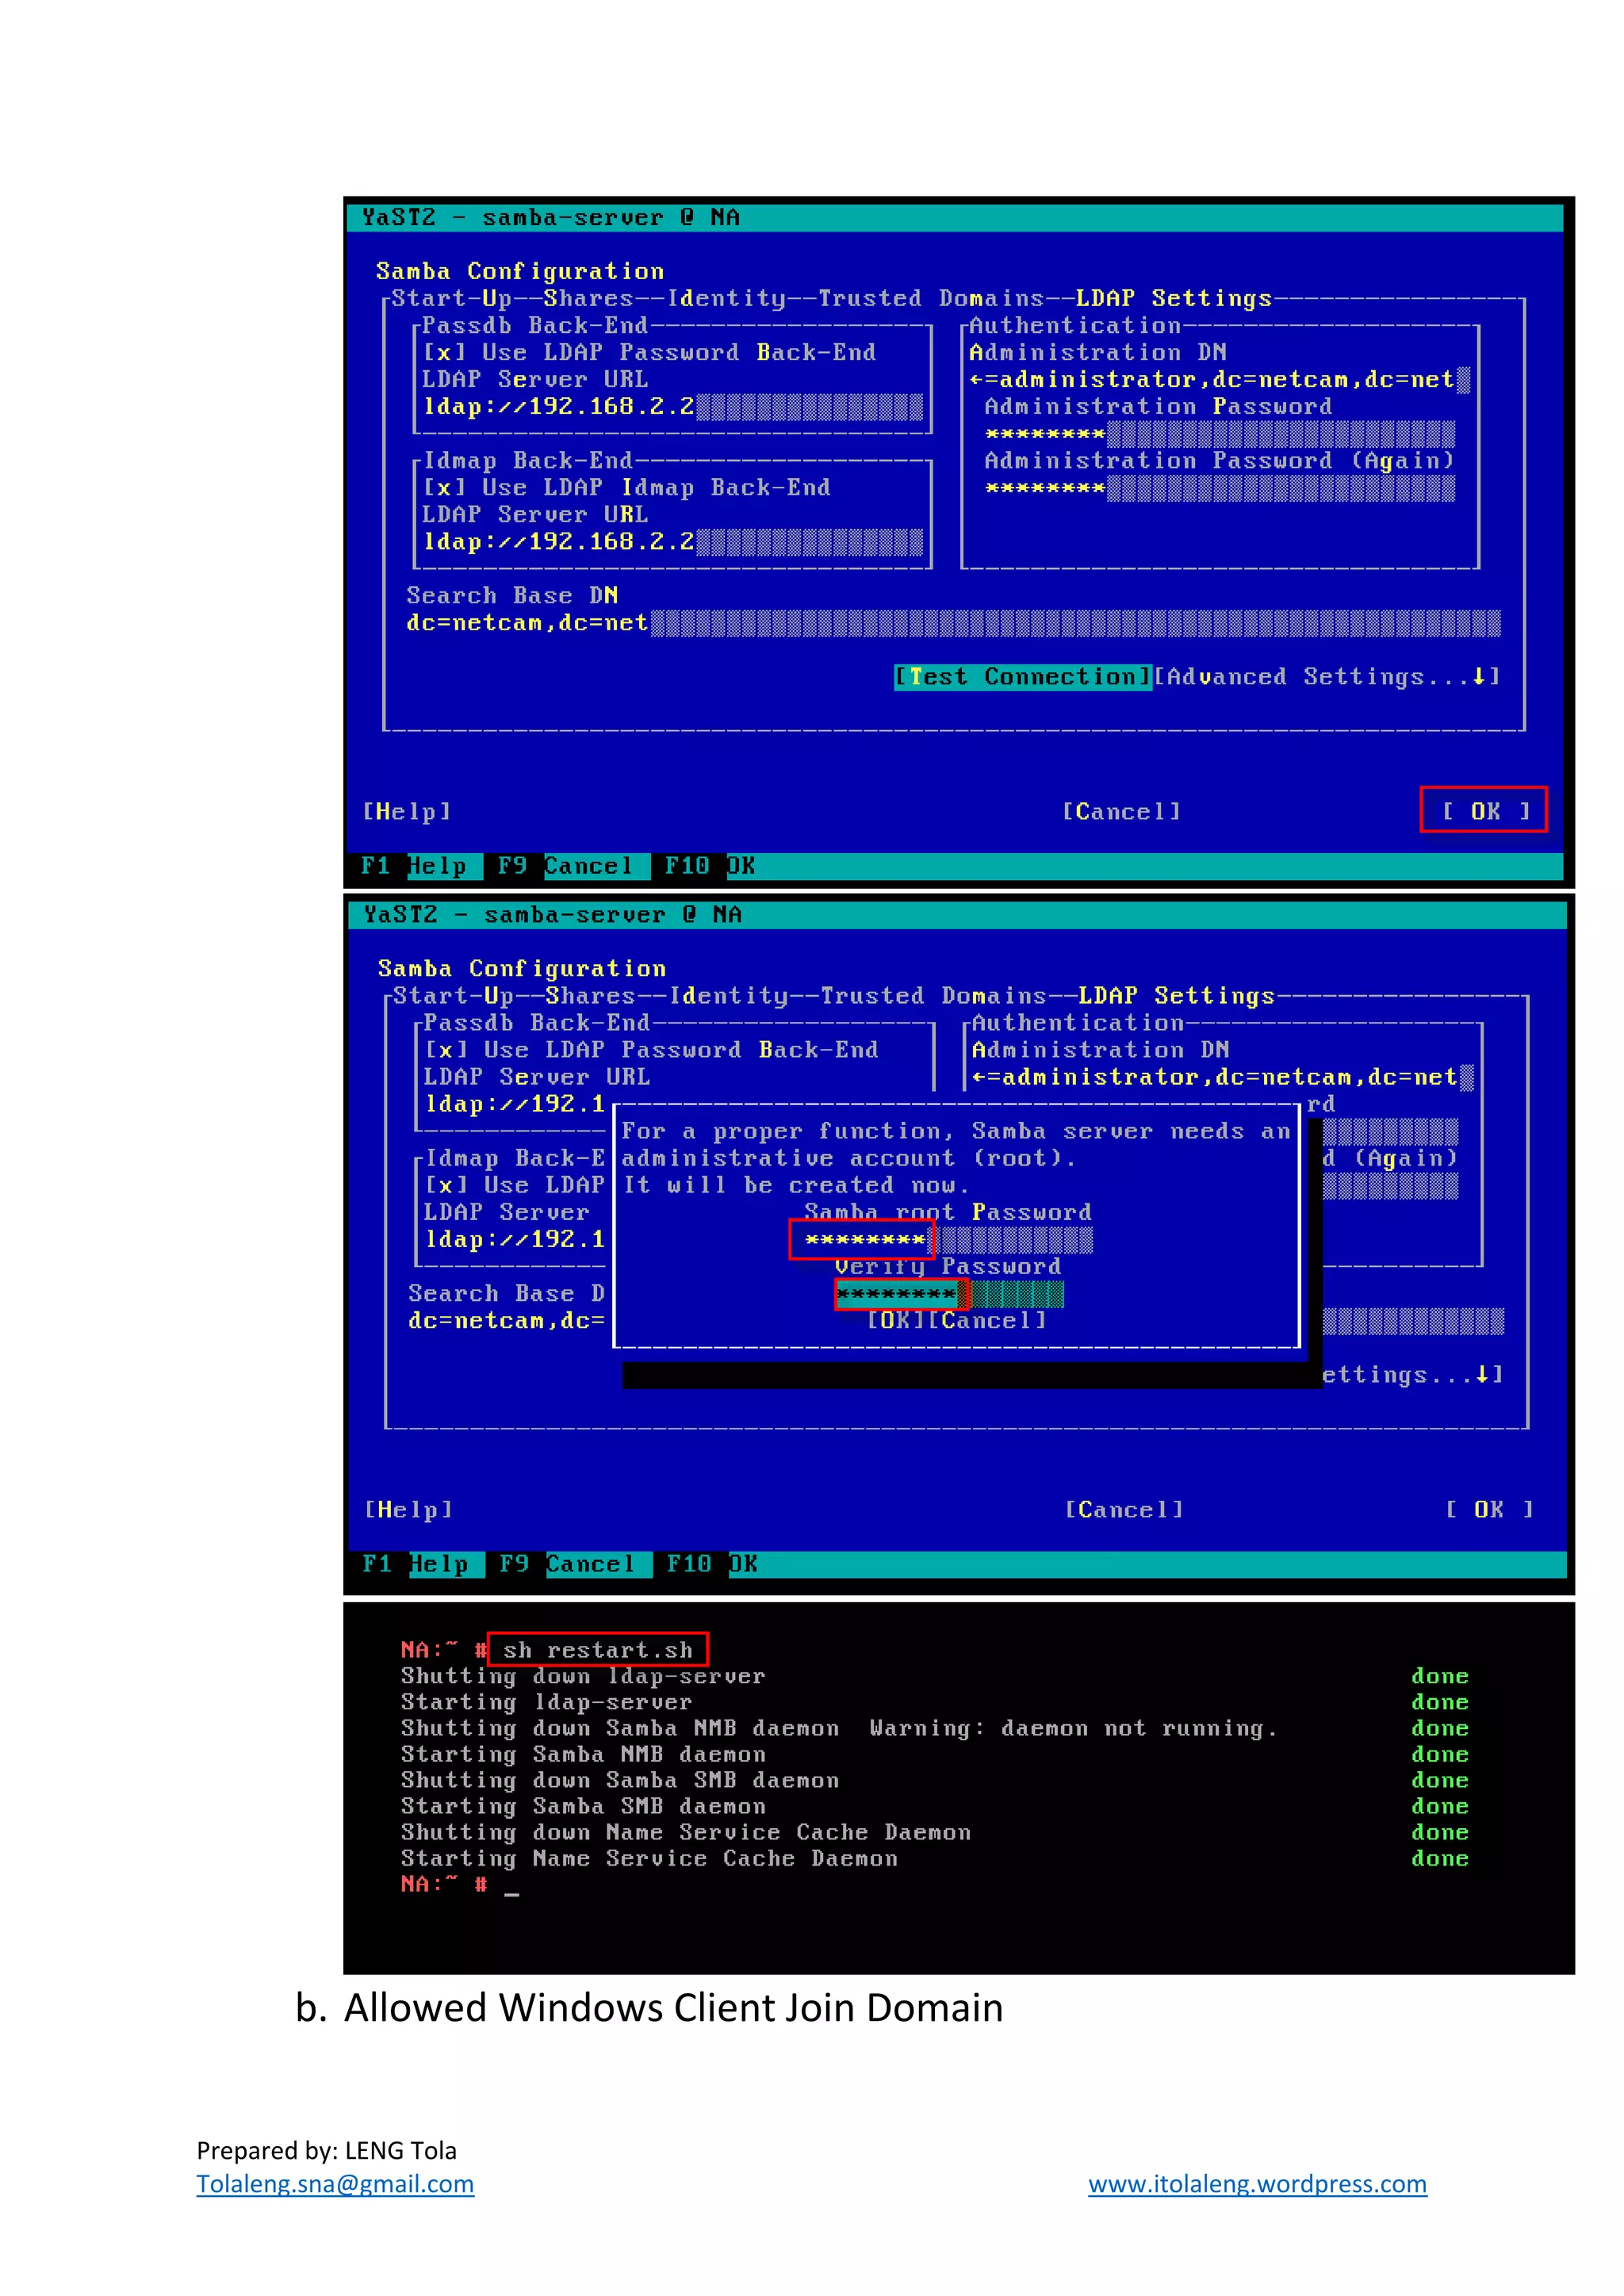Click 'Prepared by: LENG Tola' footer text
The height and width of the screenshot is (2296, 1624).
(326, 2150)
